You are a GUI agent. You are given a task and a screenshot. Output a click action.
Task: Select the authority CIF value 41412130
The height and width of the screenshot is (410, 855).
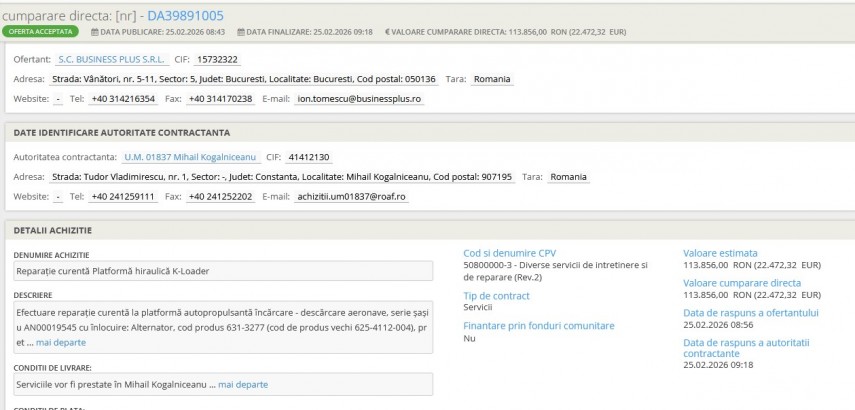click(x=308, y=157)
